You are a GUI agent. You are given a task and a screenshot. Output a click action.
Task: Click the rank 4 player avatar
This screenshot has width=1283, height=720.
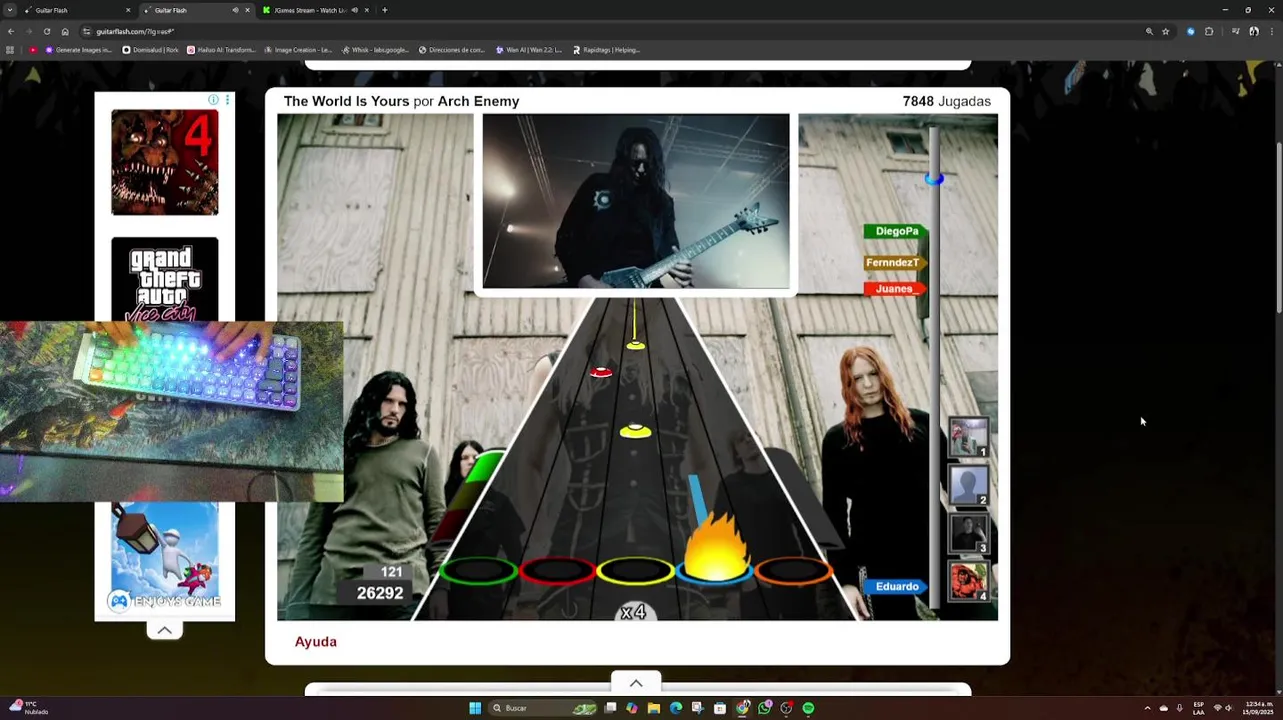click(x=968, y=582)
